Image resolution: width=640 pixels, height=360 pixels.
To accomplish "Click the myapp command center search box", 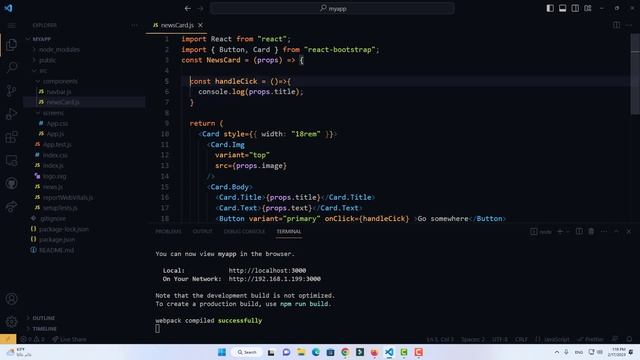I will coord(332,8).
